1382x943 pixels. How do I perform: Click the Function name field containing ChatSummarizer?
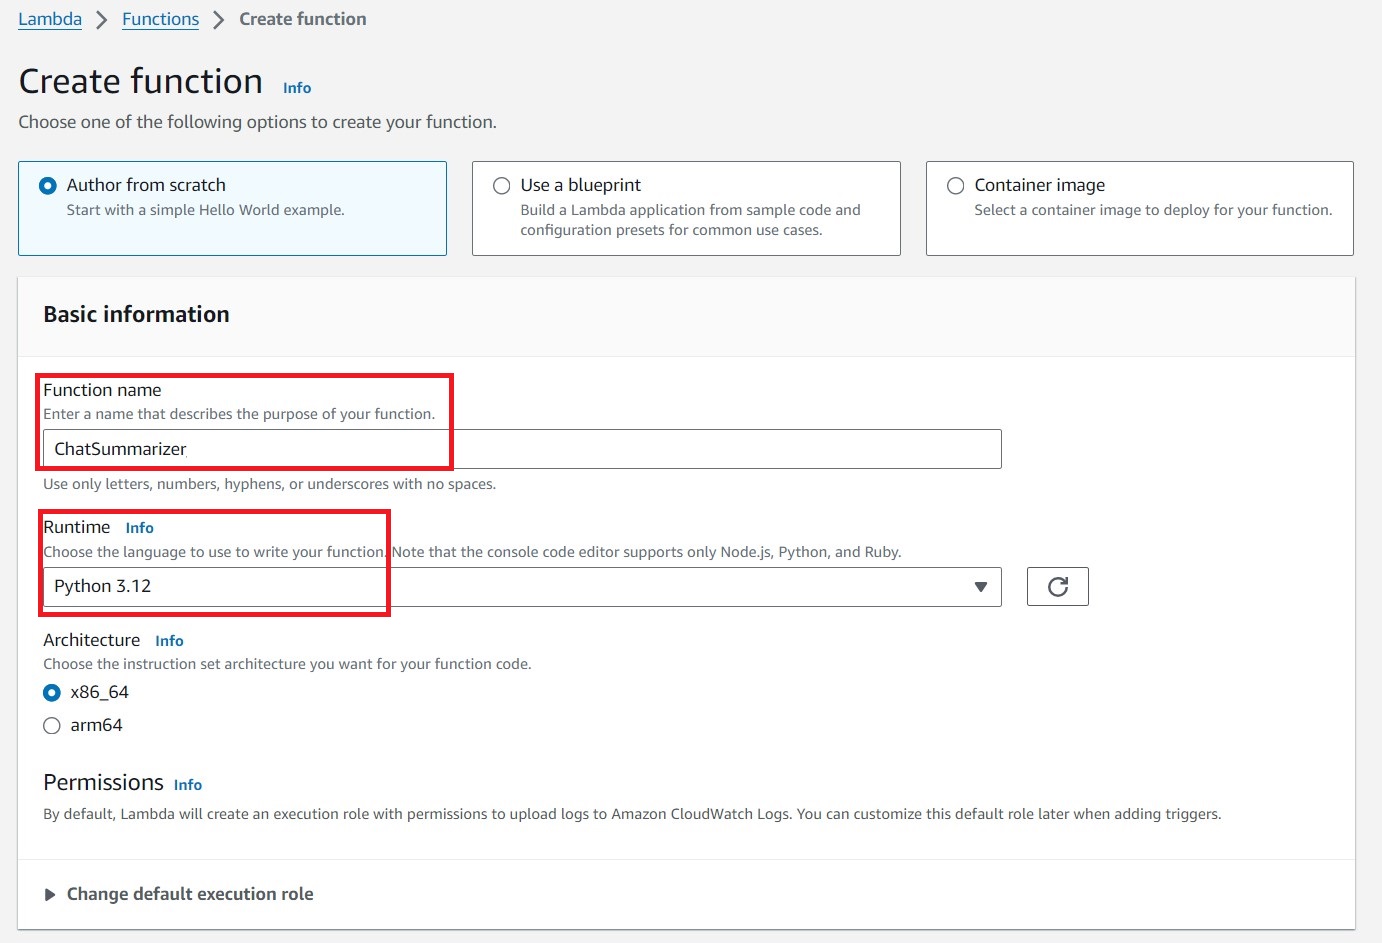(x=522, y=449)
